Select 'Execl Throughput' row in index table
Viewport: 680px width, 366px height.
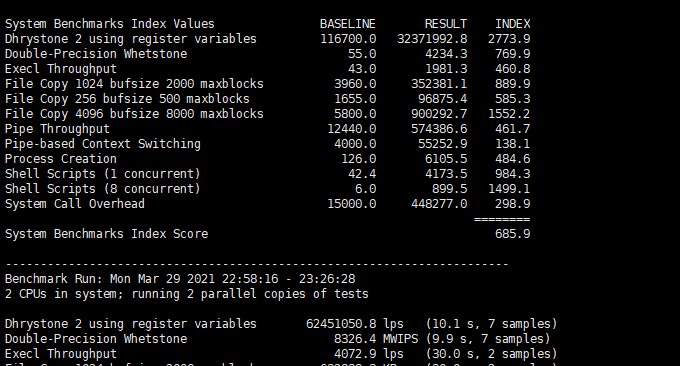pos(61,69)
